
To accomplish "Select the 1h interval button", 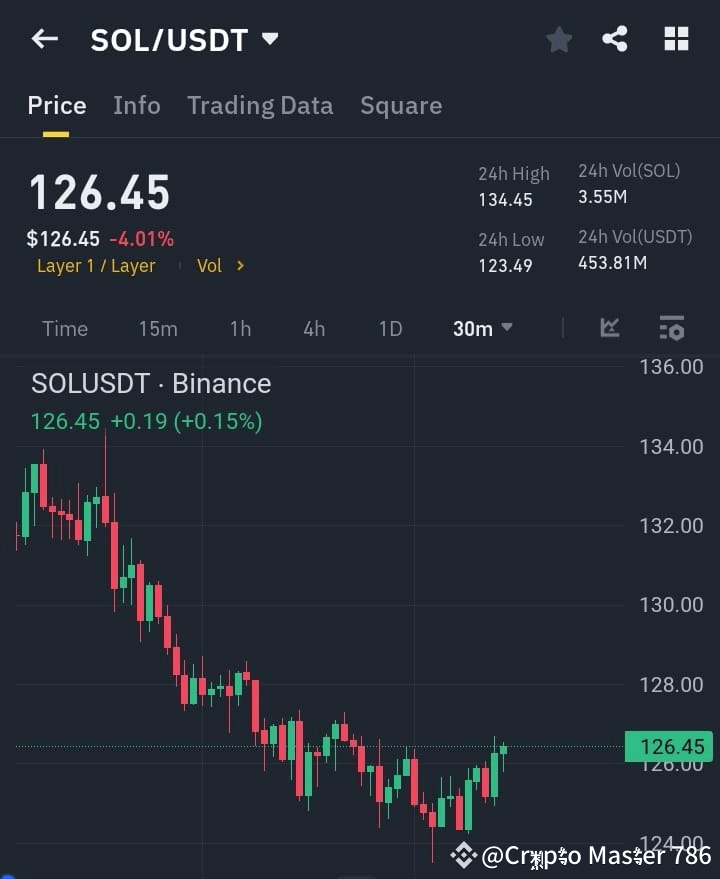I will tap(240, 328).
